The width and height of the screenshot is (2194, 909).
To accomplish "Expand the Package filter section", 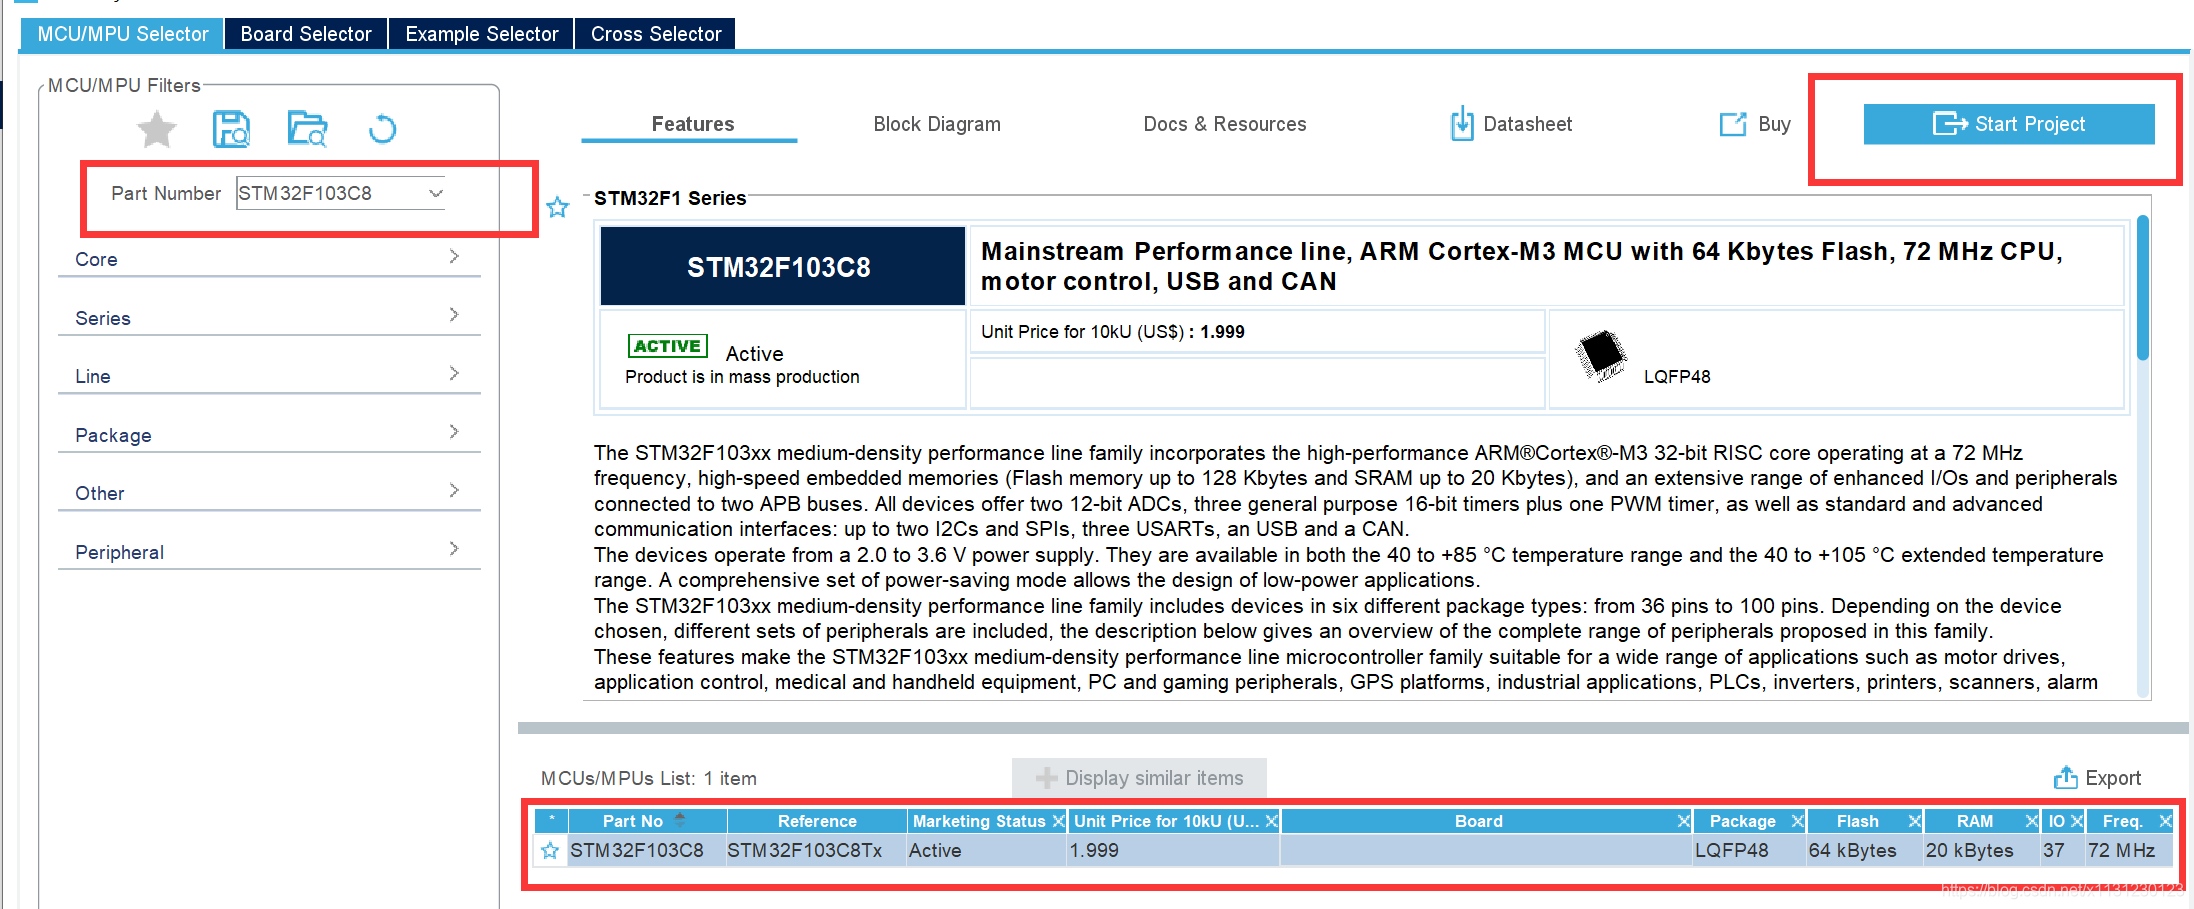I will tap(269, 434).
